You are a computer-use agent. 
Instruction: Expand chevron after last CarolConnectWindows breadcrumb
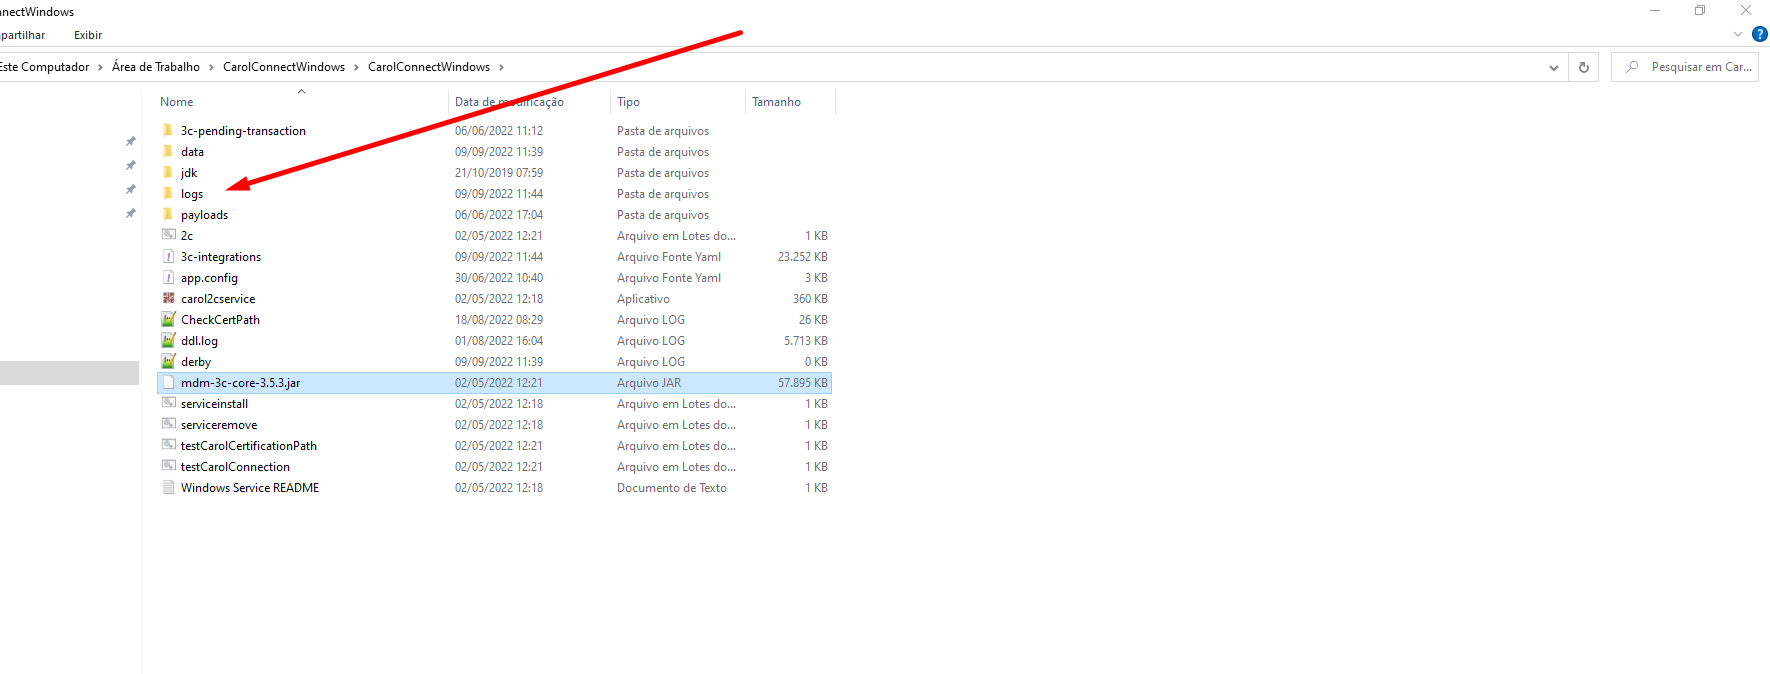tap(501, 67)
